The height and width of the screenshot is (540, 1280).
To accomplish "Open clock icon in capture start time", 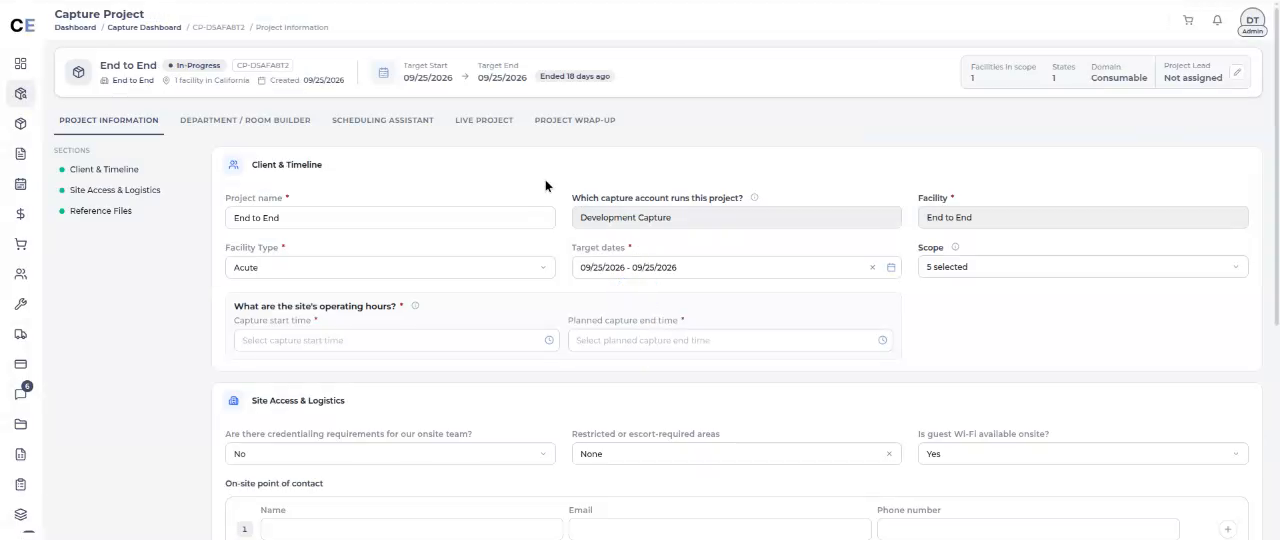I will (x=549, y=340).
